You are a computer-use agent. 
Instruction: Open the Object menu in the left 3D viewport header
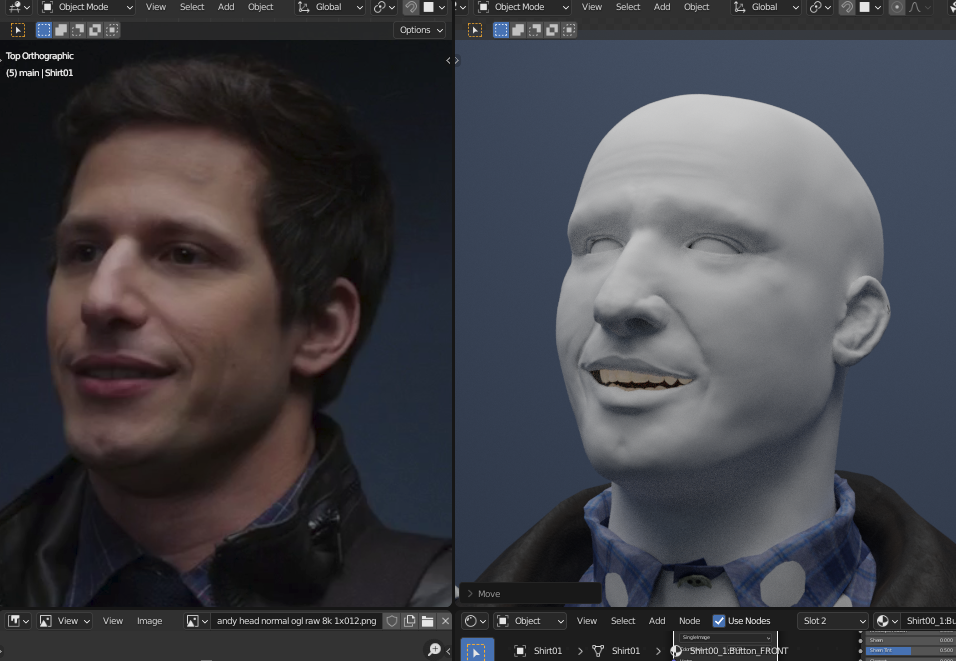point(260,7)
